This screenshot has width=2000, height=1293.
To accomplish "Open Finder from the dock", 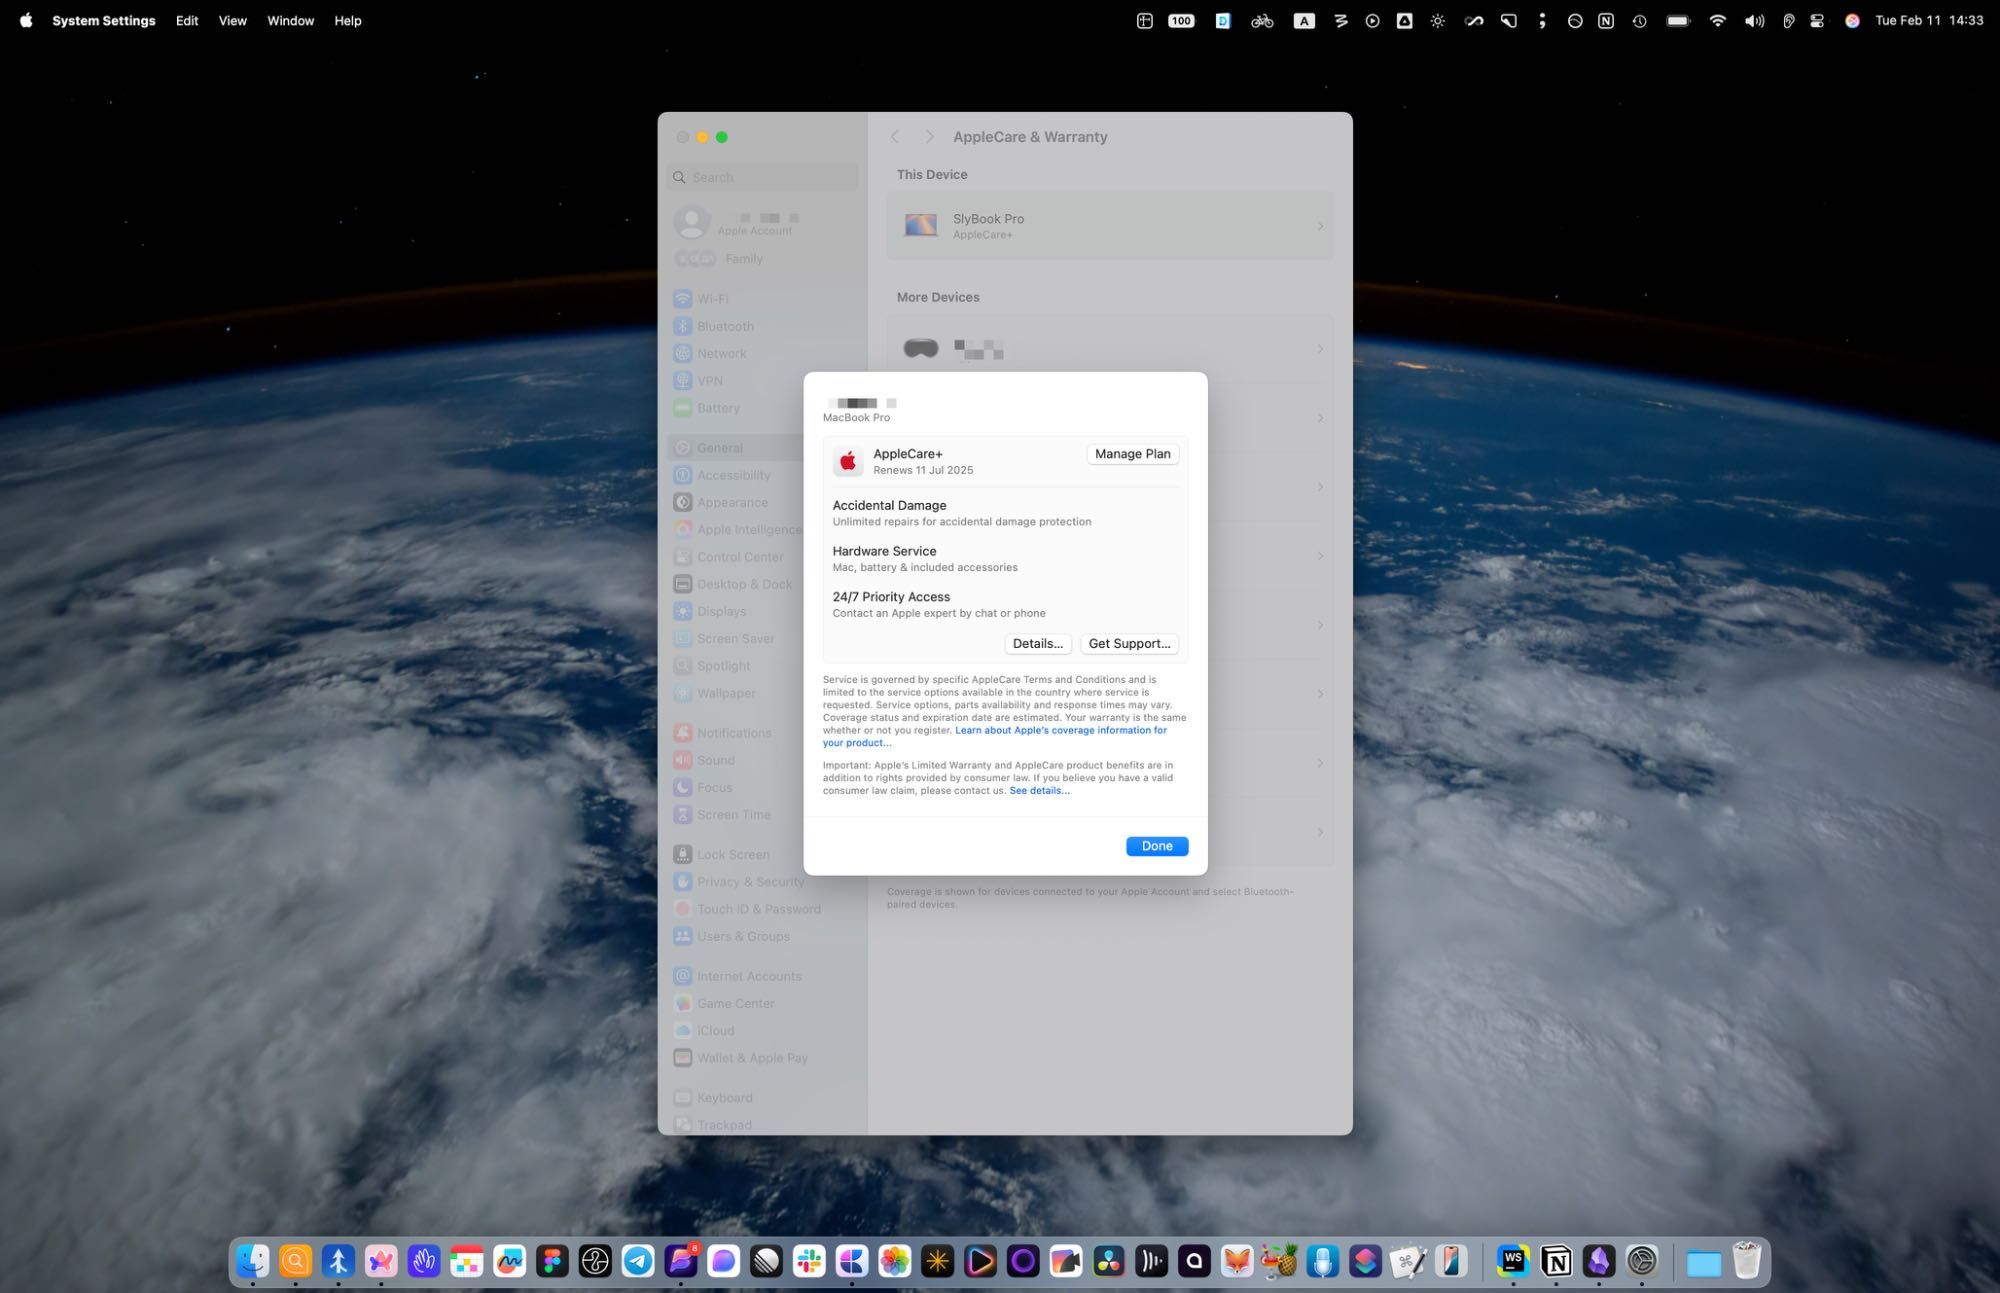I will 253,1261.
